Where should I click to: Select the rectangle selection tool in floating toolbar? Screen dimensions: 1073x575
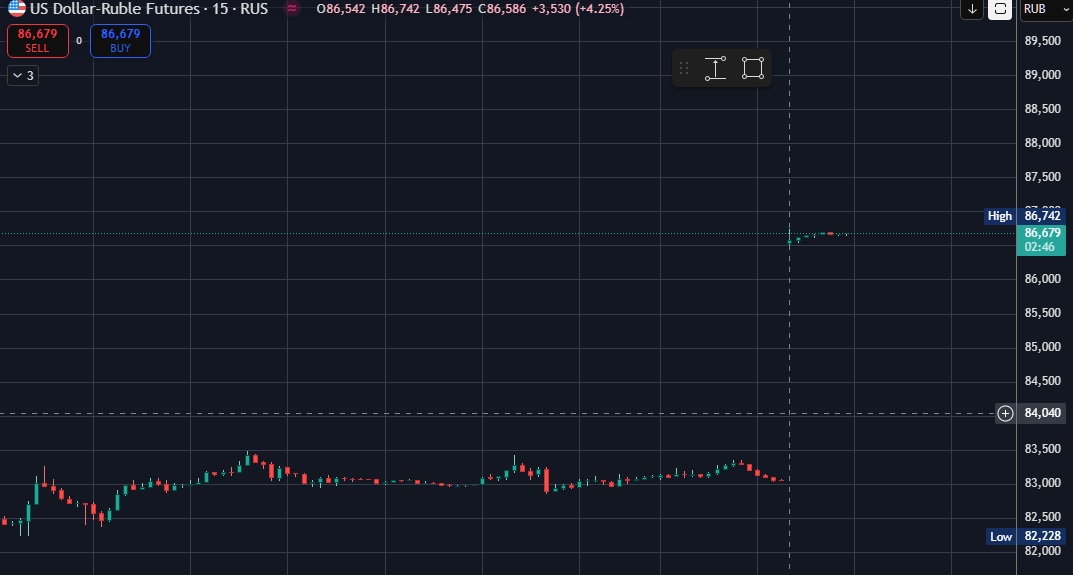point(753,68)
